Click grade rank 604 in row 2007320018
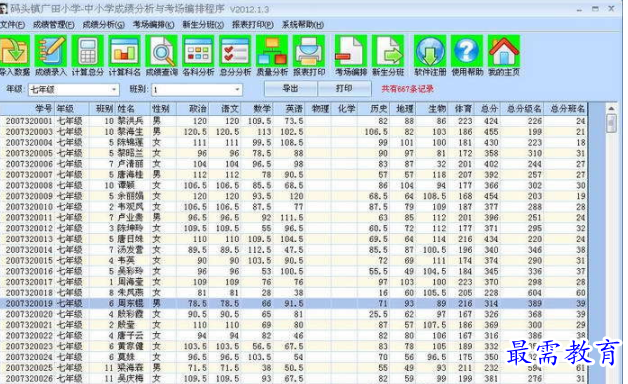This screenshot has width=628, height=384. point(535,293)
